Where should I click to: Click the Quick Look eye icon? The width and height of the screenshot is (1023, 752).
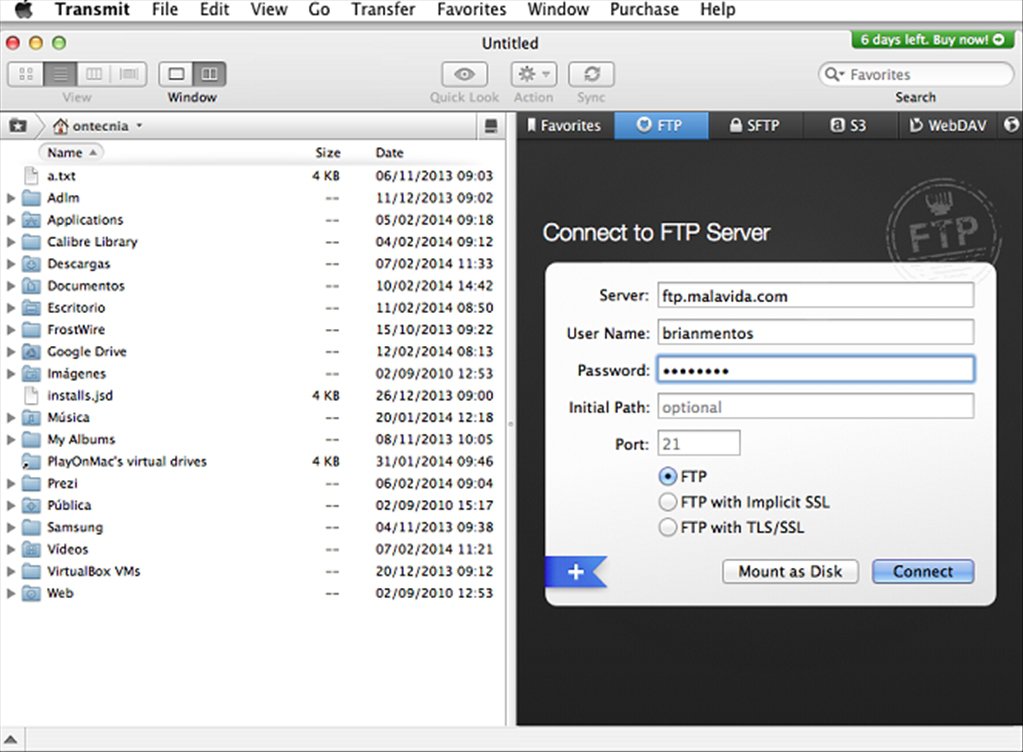(465, 74)
